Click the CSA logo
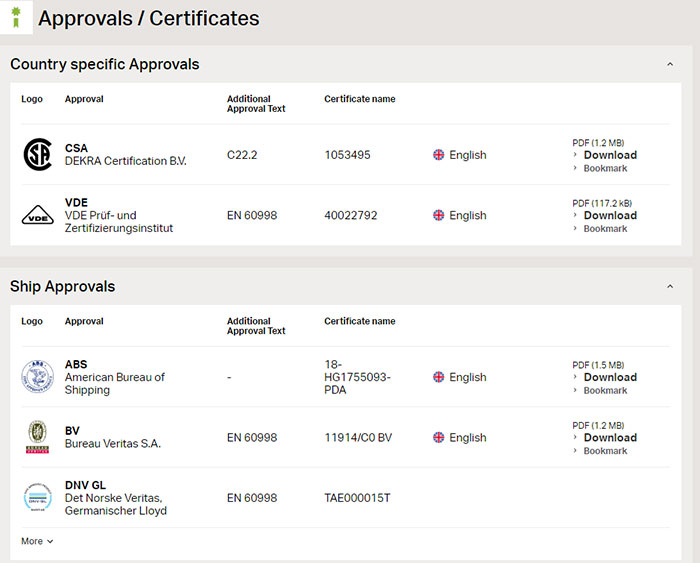 point(38,154)
